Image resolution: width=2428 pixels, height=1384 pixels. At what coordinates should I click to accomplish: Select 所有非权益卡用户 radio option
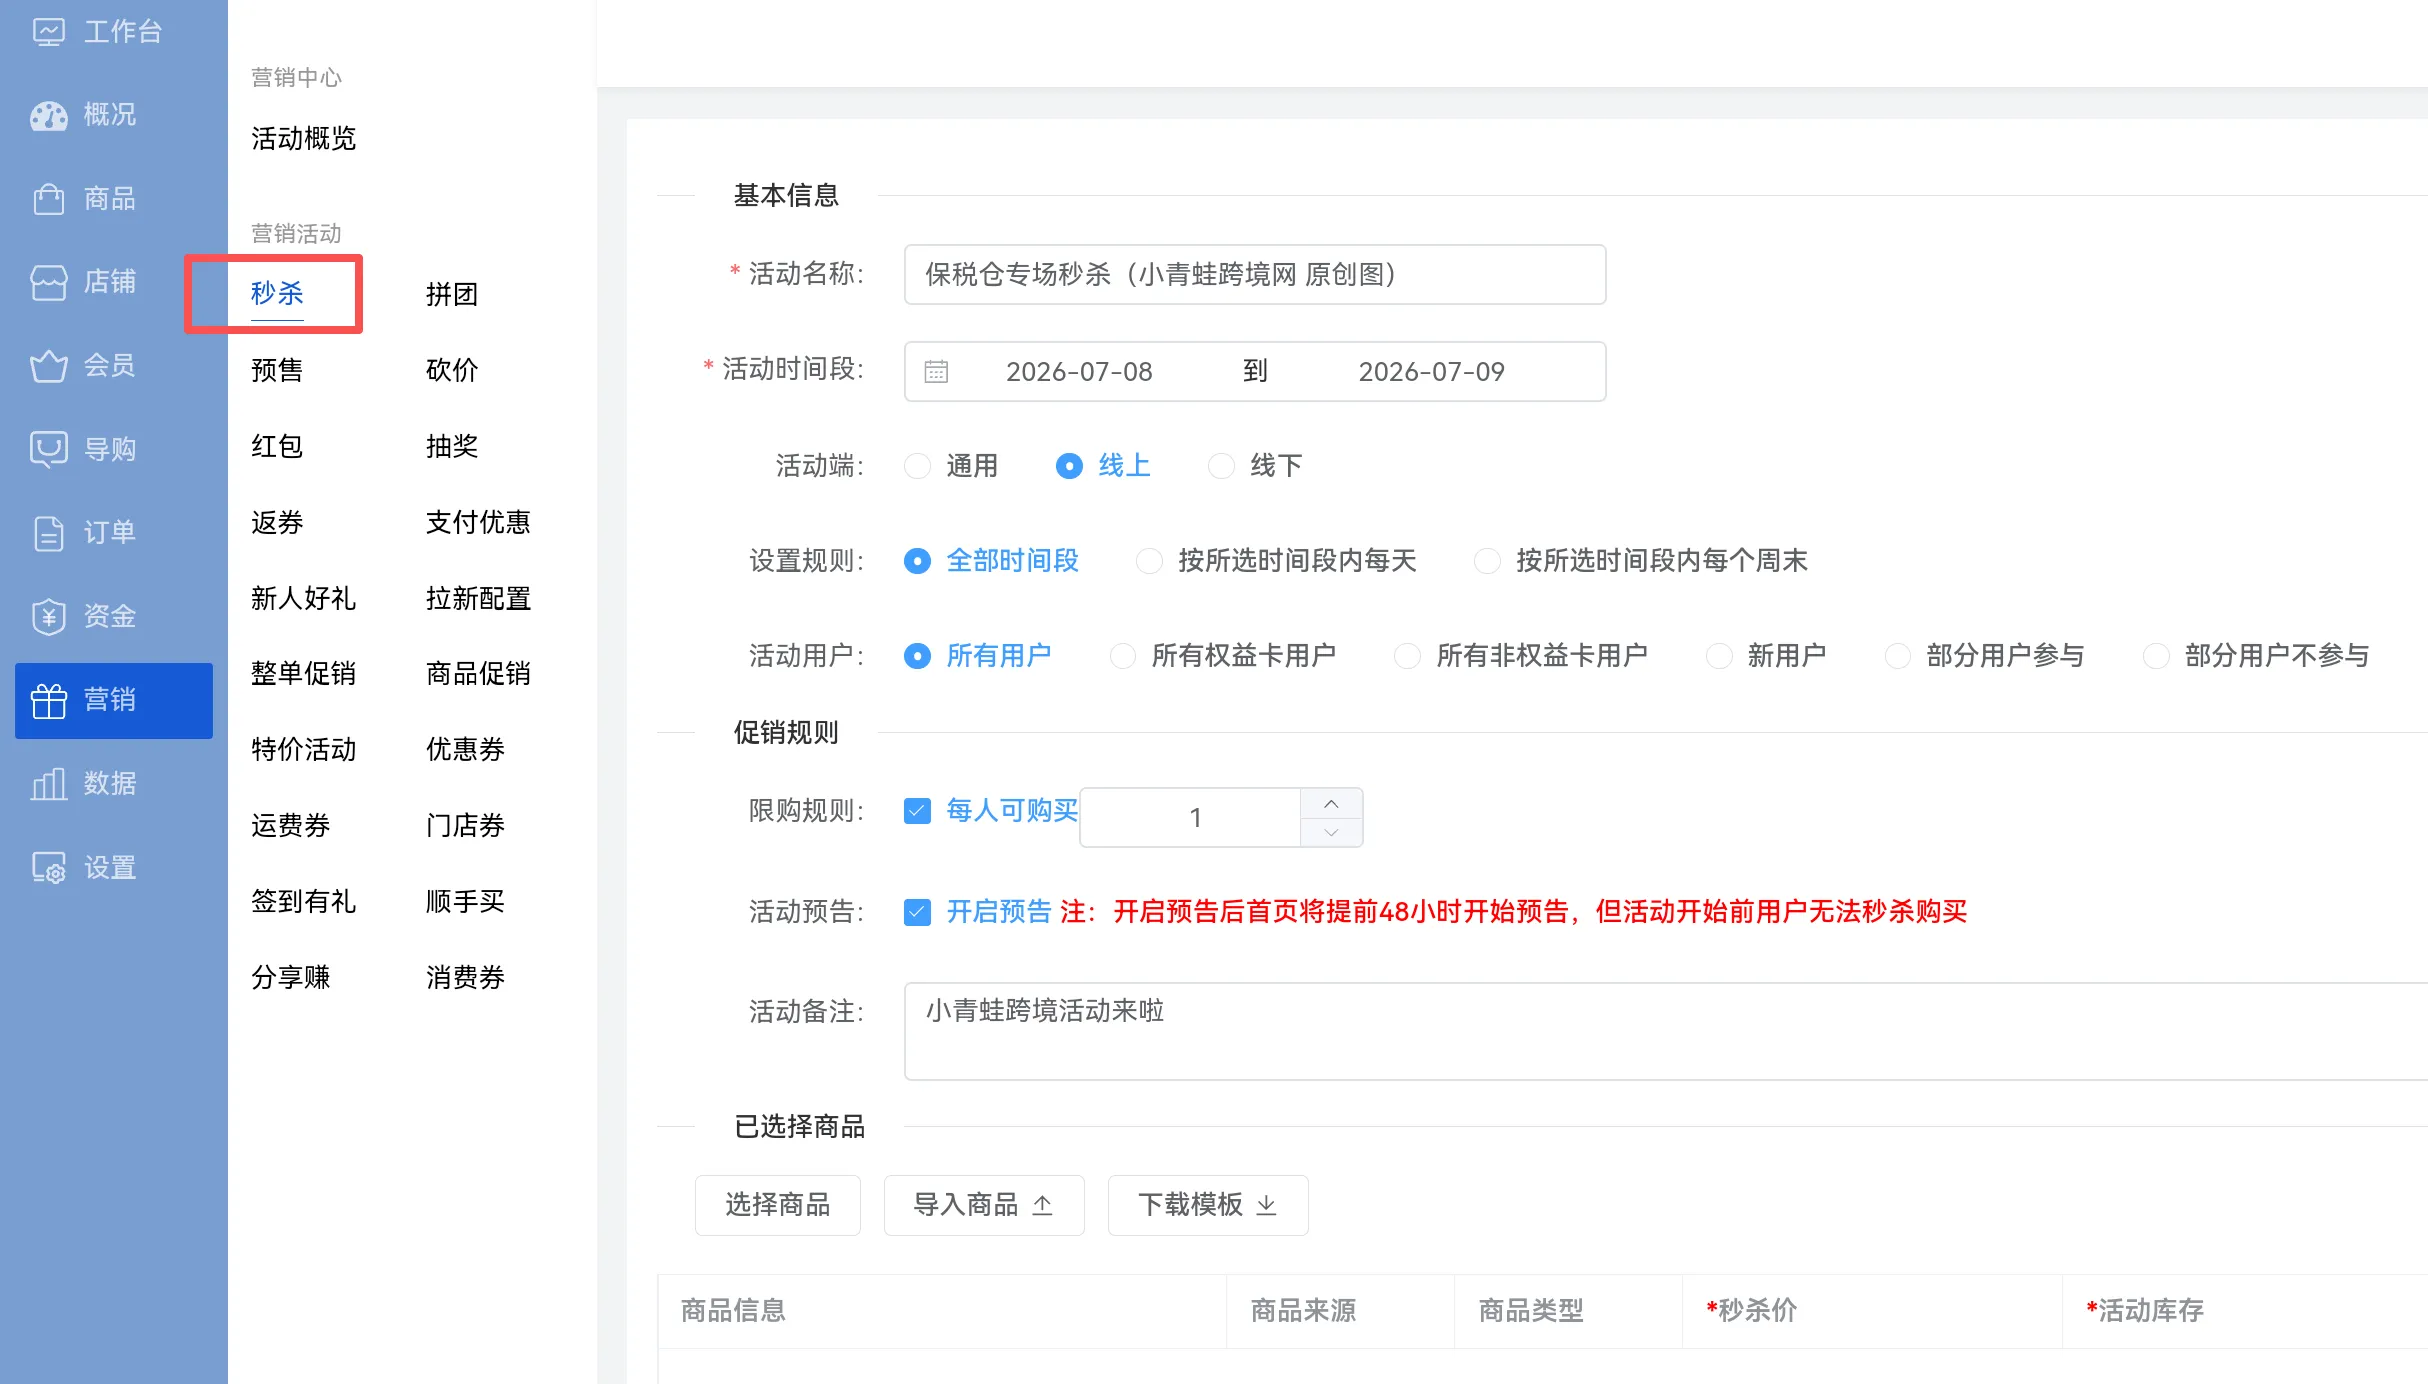[1407, 656]
